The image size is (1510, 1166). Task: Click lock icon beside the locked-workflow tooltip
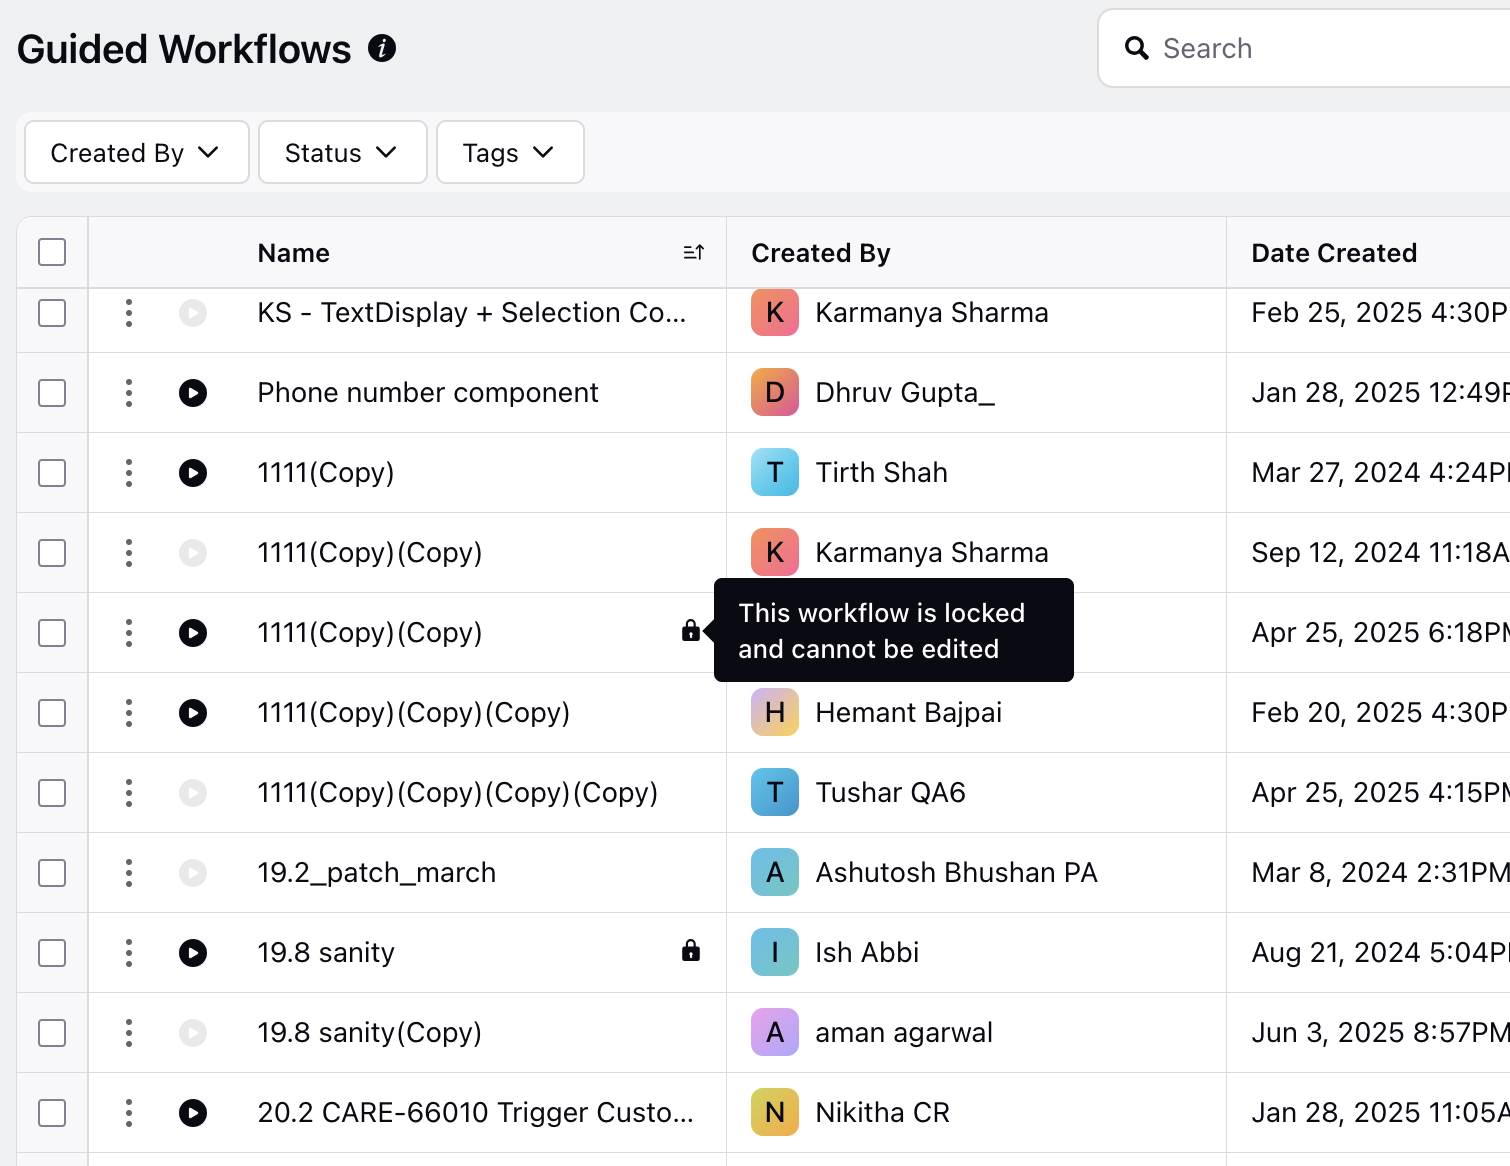[691, 630]
